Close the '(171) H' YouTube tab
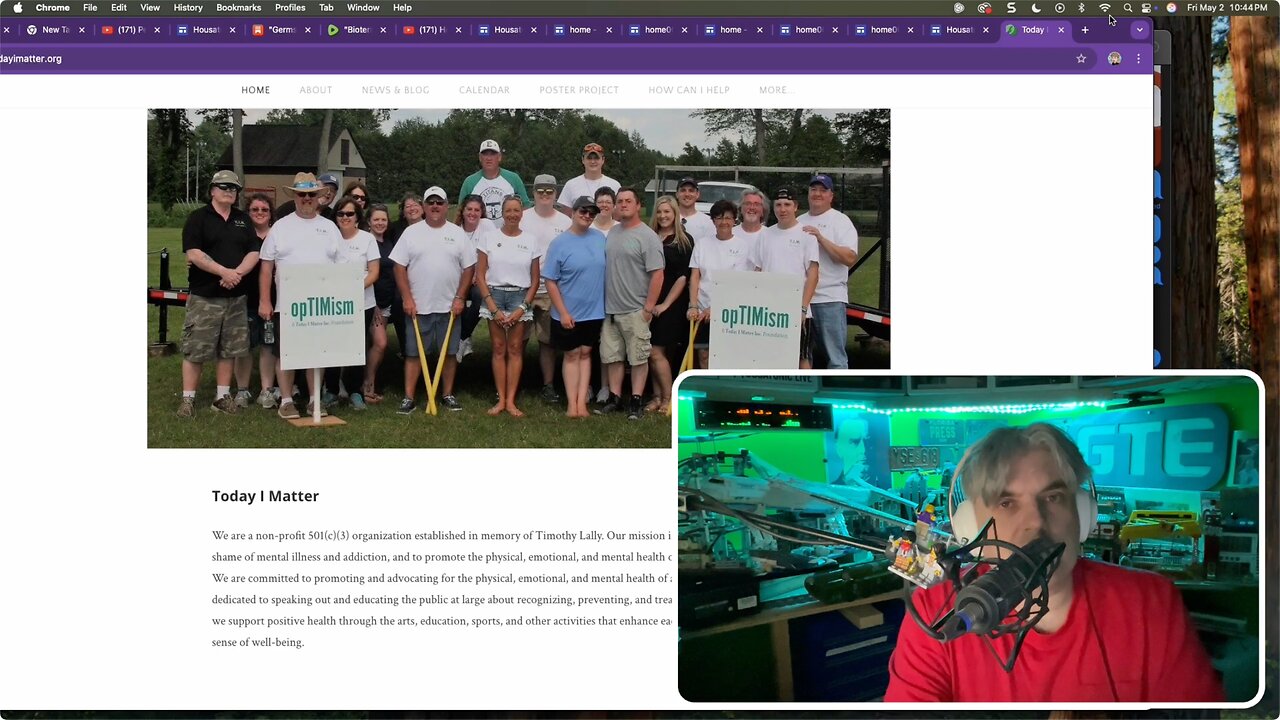1280x720 pixels. click(x=458, y=30)
